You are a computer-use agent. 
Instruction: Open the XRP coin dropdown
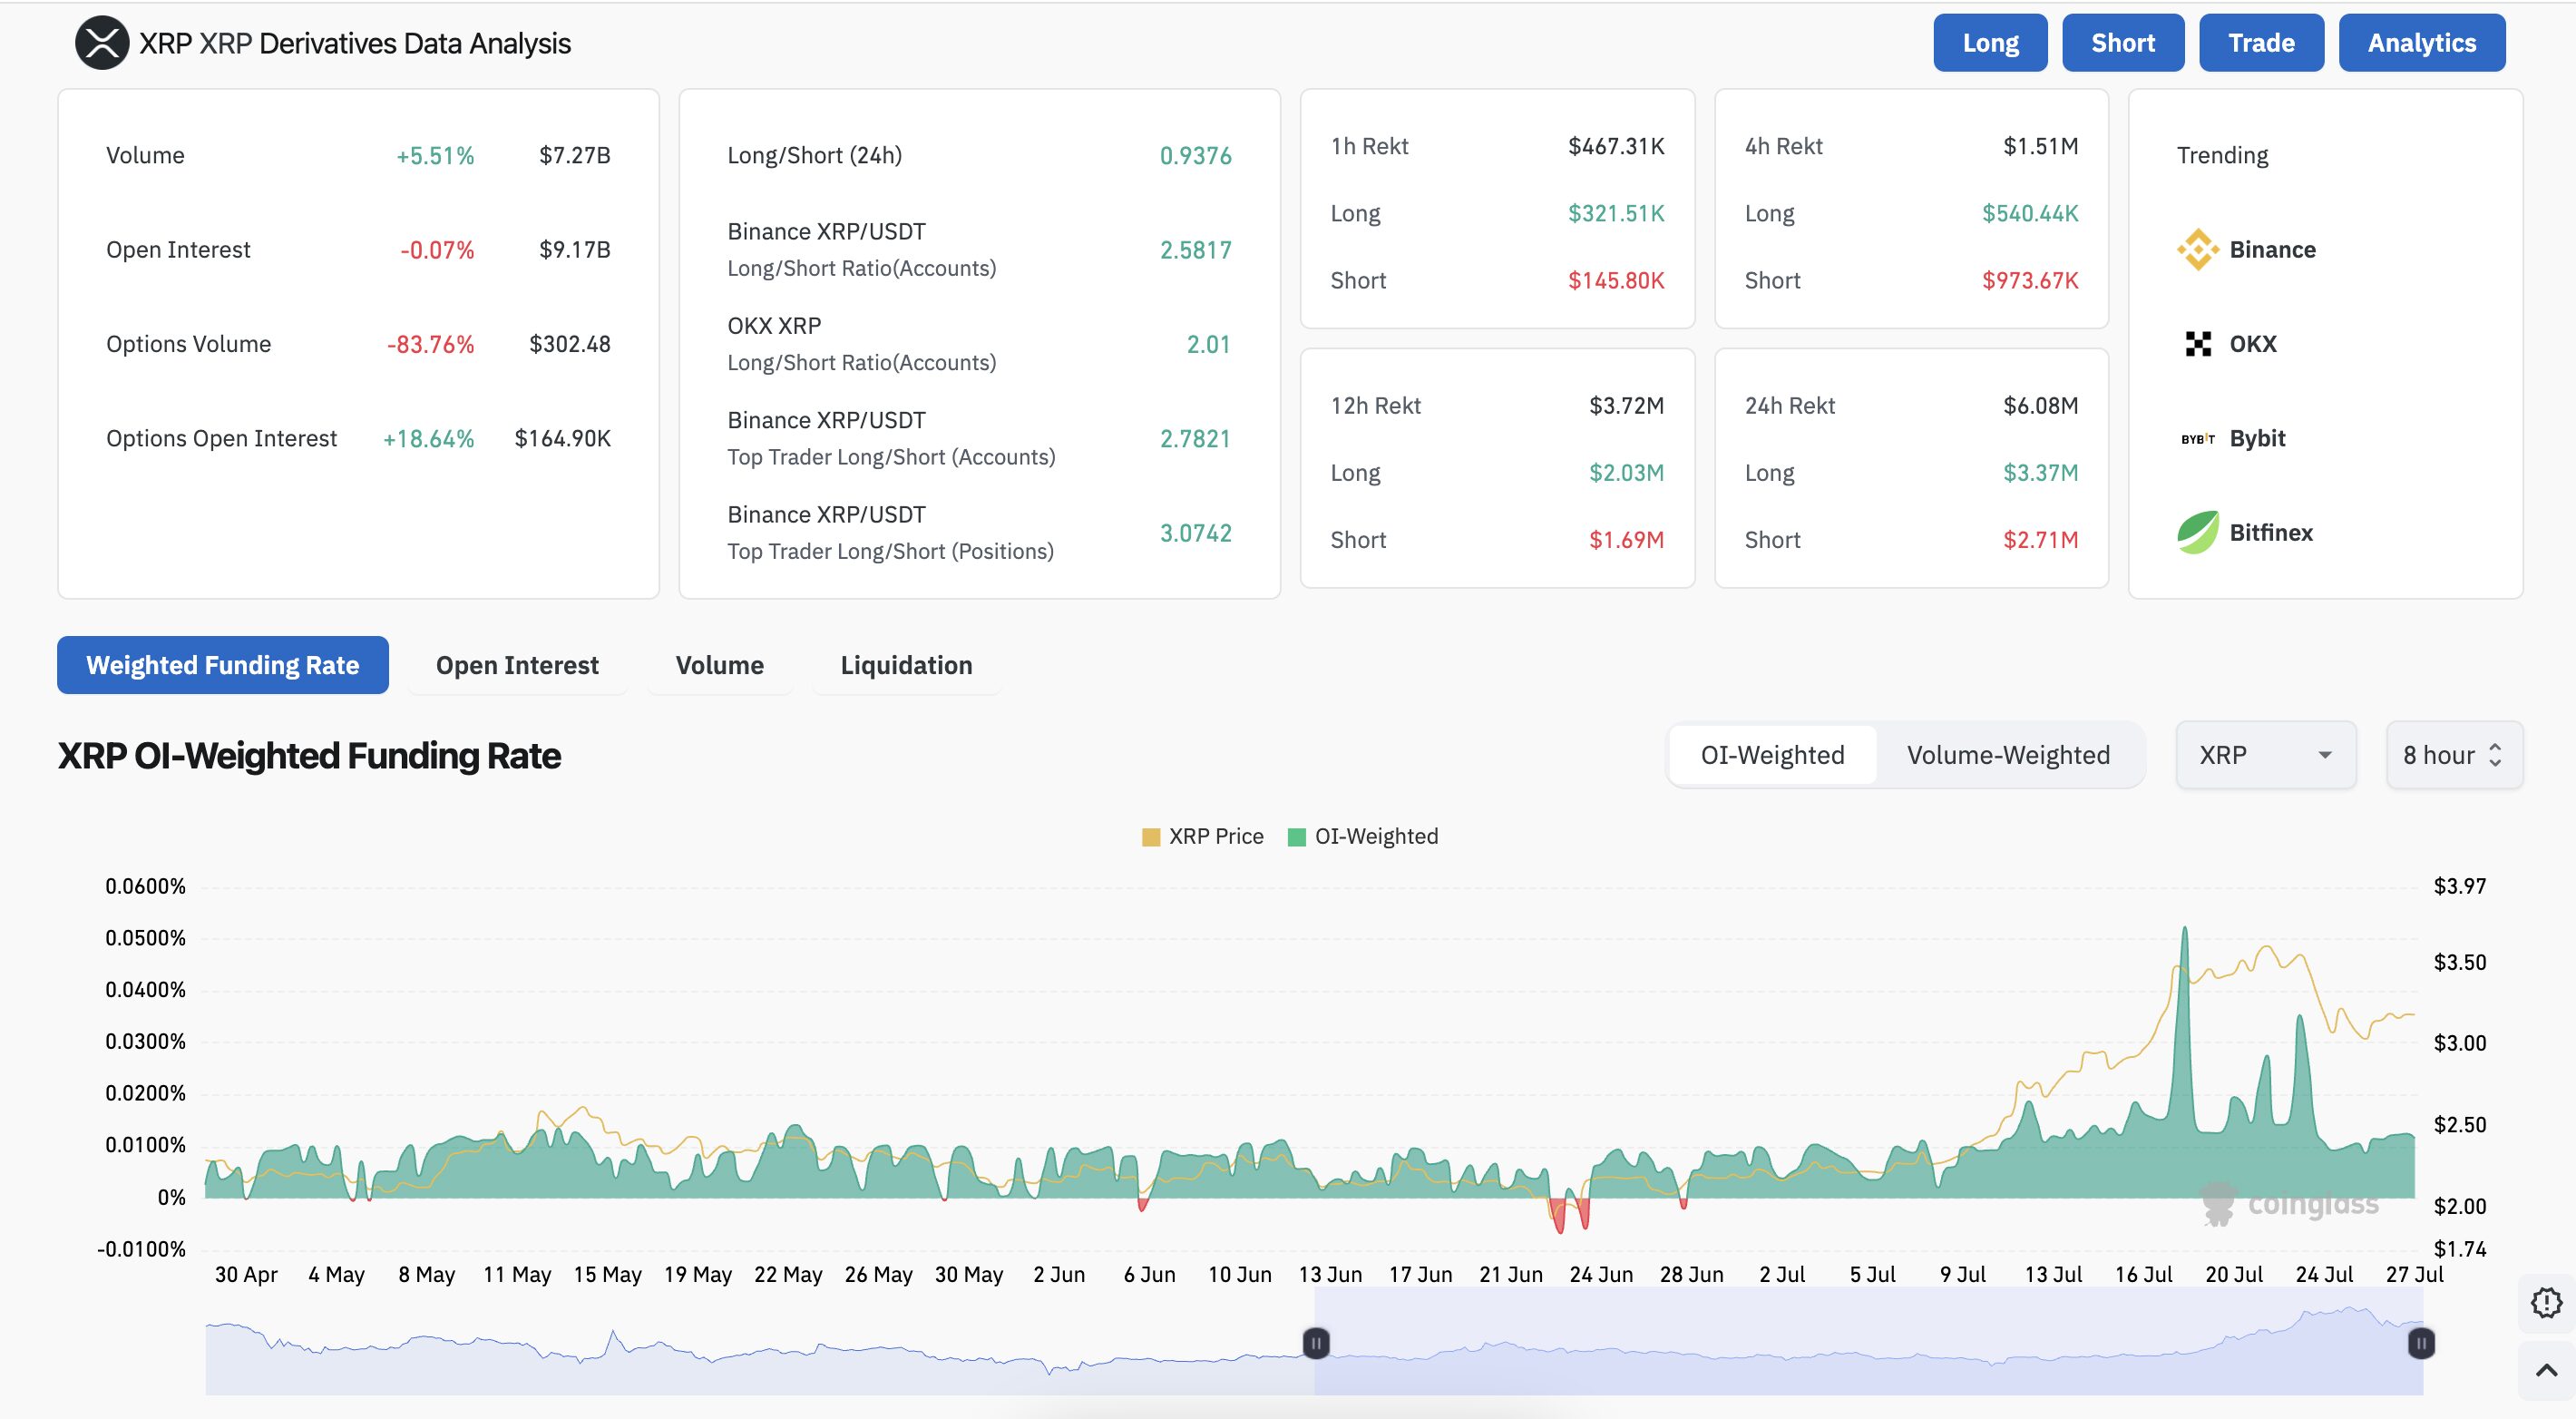point(2265,755)
